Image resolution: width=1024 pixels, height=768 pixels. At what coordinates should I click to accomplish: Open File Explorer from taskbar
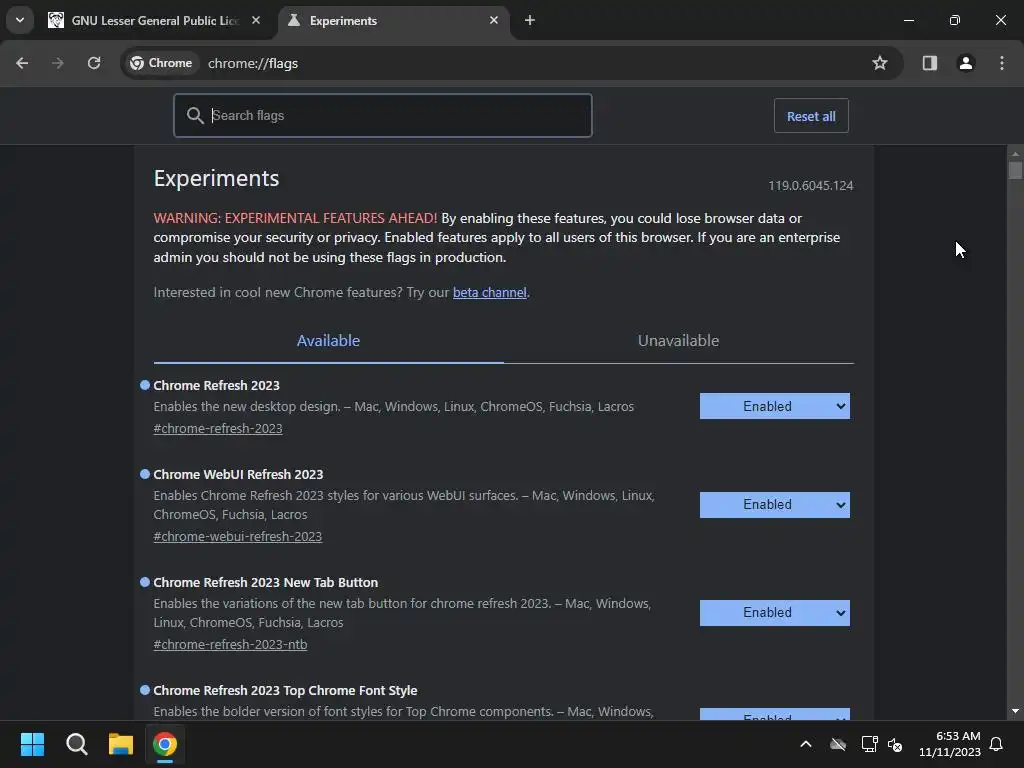tap(121, 744)
